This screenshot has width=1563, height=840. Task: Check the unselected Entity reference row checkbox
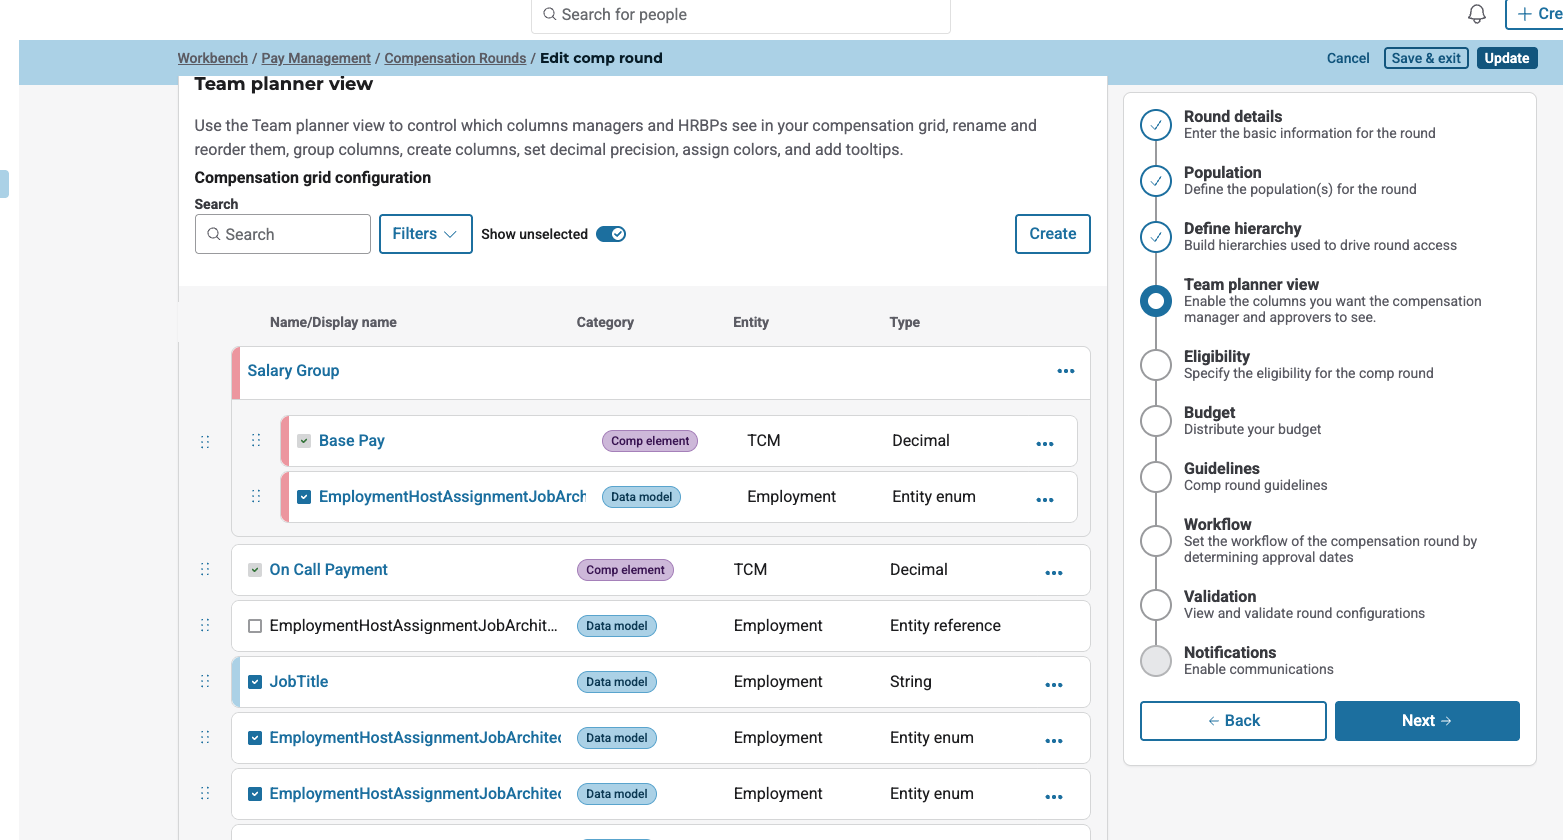pos(255,626)
